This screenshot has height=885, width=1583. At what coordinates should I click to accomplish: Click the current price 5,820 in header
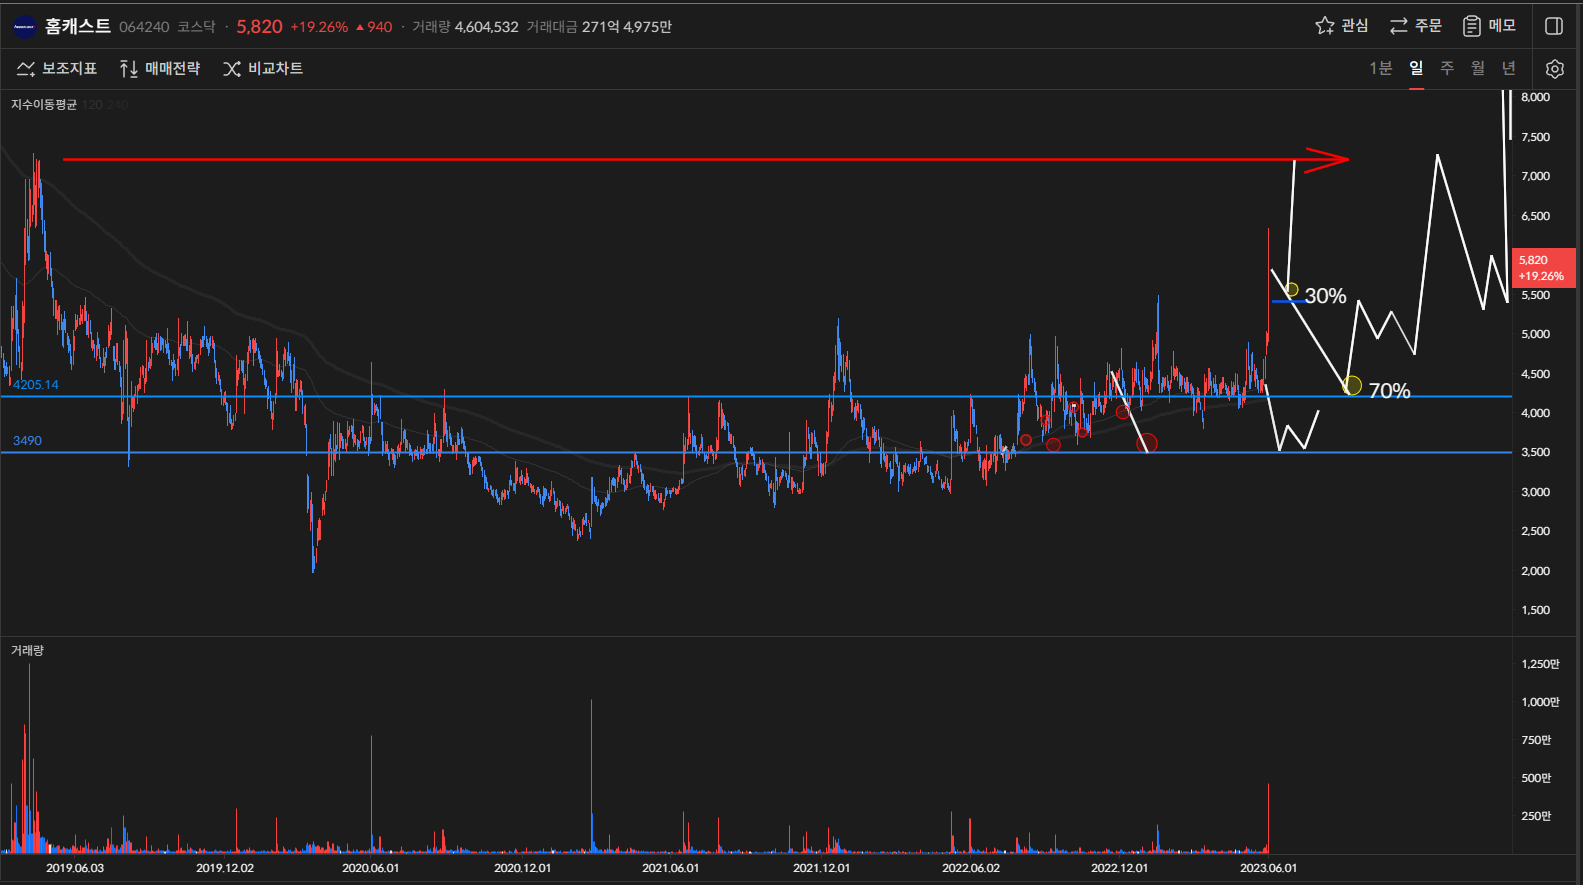pyautogui.click(x=259, y=27)
